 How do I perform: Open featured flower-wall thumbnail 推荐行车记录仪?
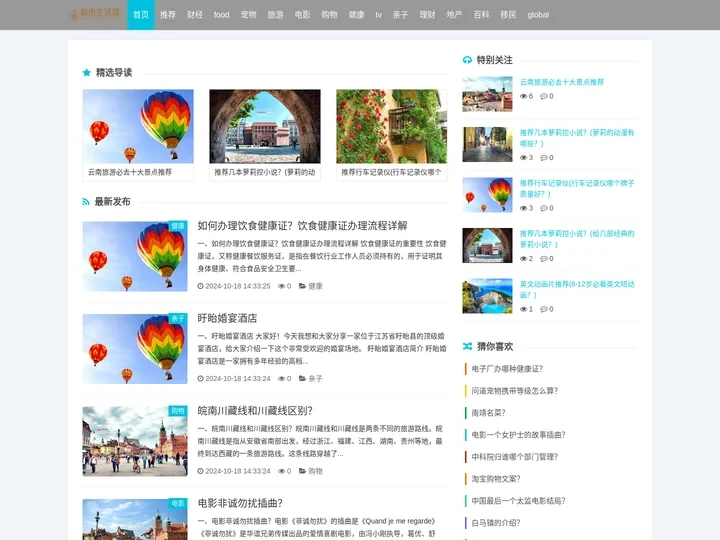point(392,126)
